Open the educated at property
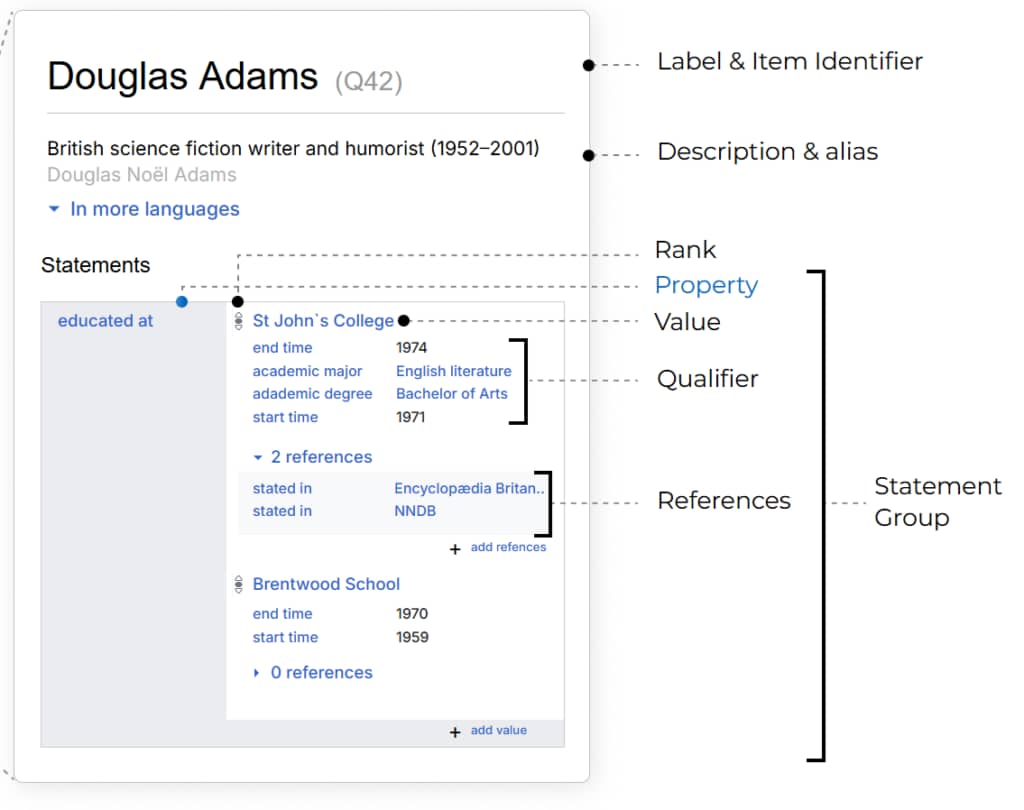This screenshot has height=810, width=1024. click(x=105, y=321)
